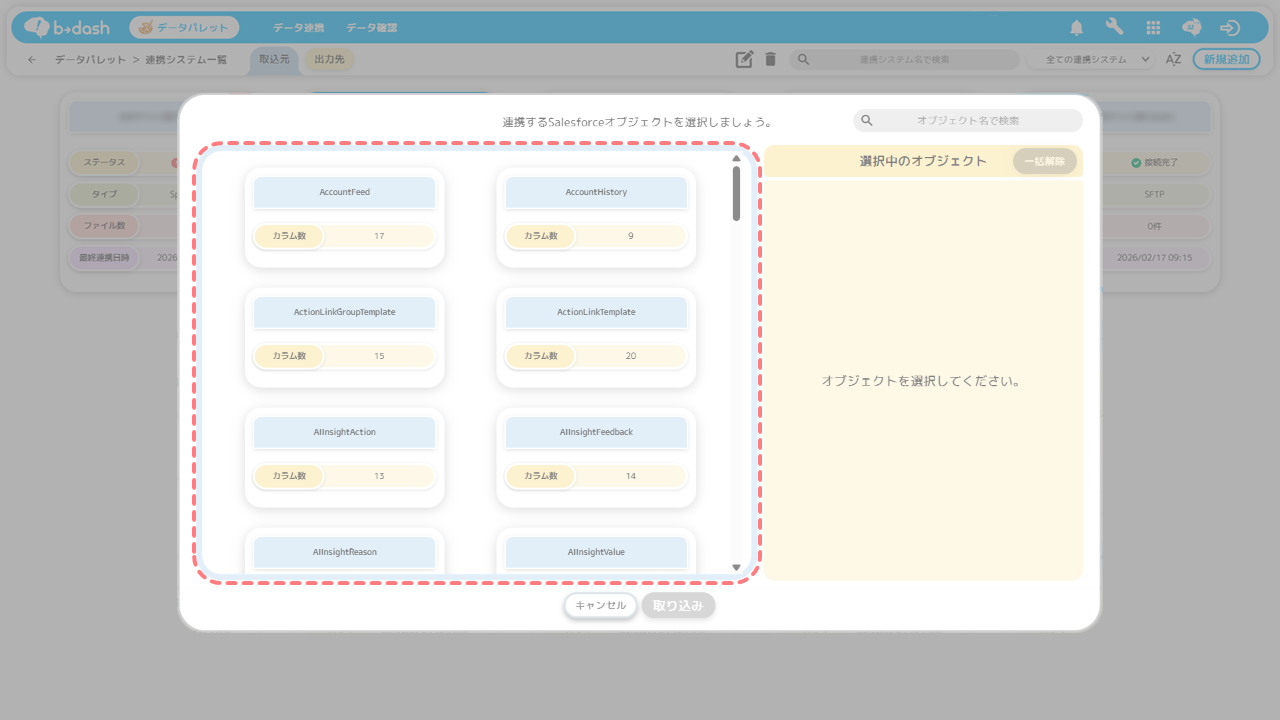Click the notification bell icon
The height and width of the screenshot is (720, 1280).
[1077, 28]
